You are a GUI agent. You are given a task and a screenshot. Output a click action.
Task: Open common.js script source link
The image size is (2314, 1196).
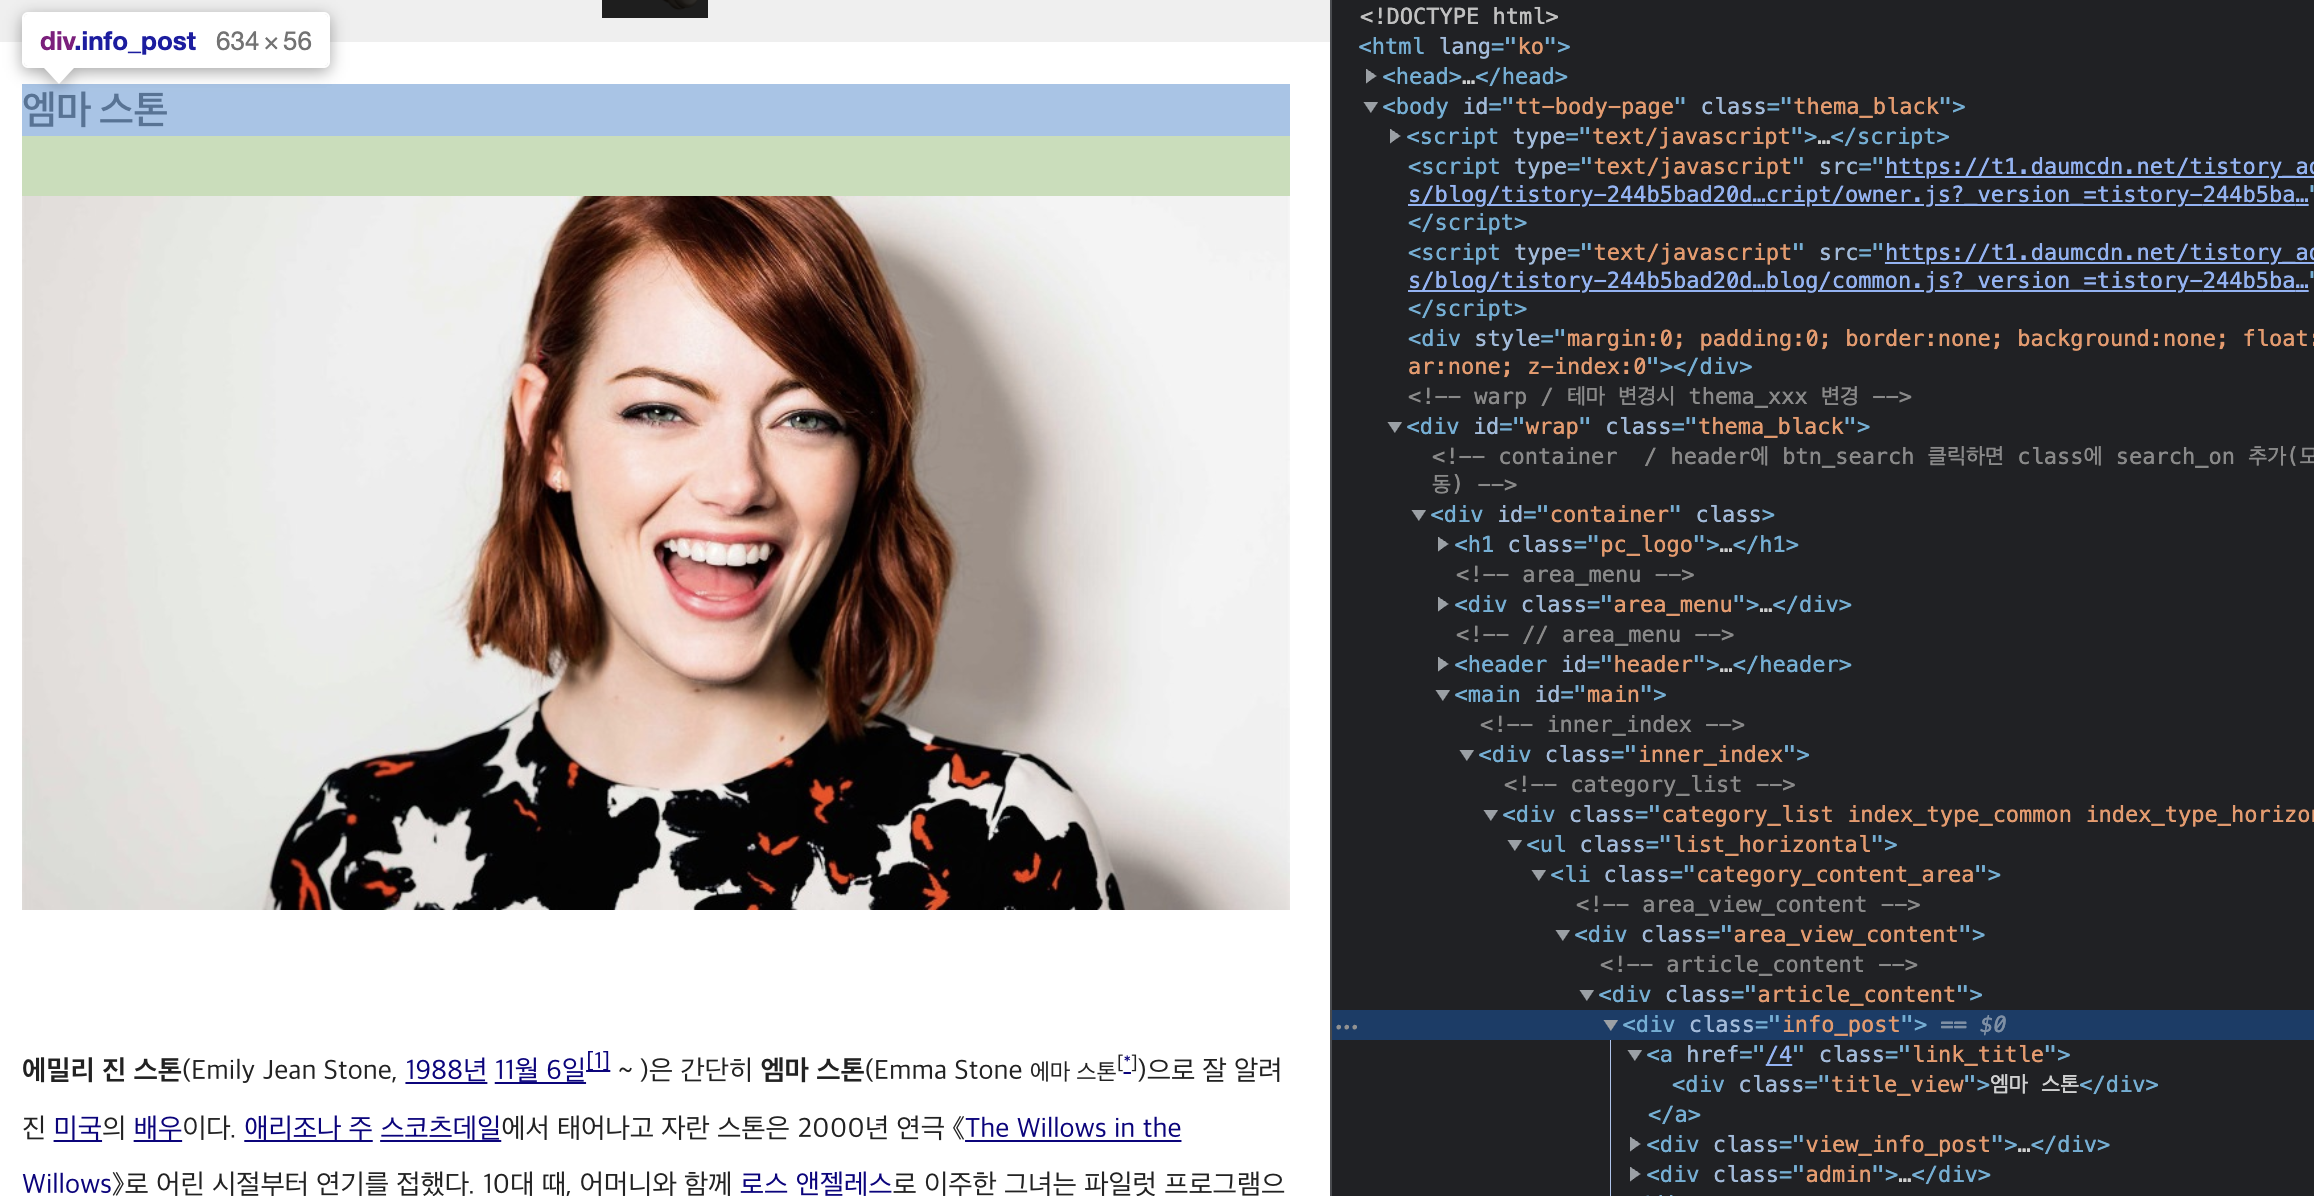tap(1860, 266)
